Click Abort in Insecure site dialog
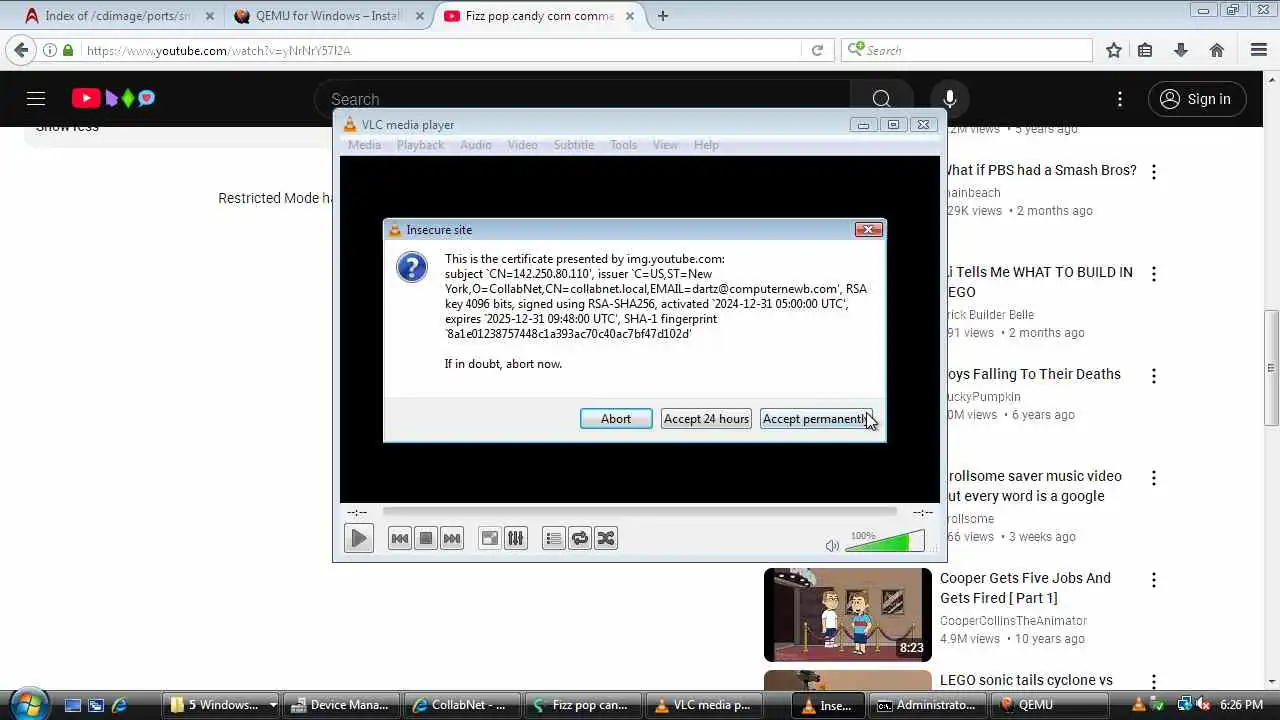 (x=616, y=419)
